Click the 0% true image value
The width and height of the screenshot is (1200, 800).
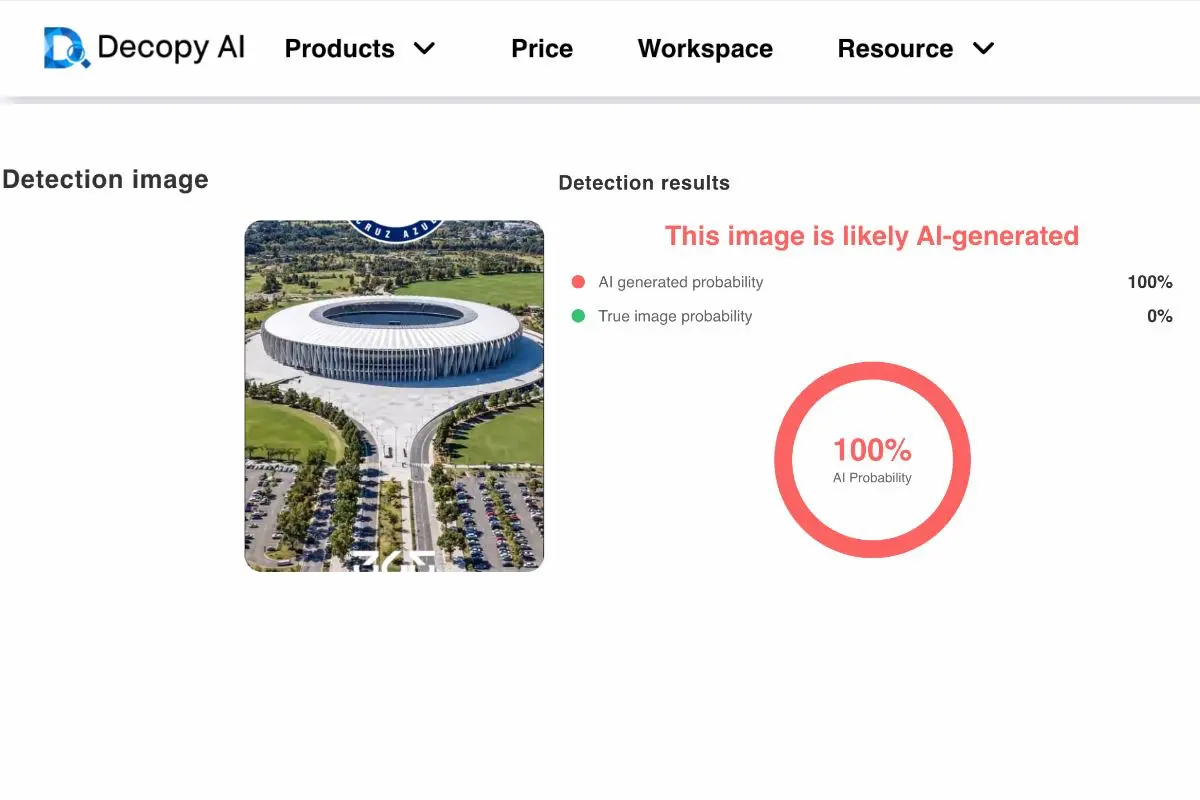(1159, 316)
